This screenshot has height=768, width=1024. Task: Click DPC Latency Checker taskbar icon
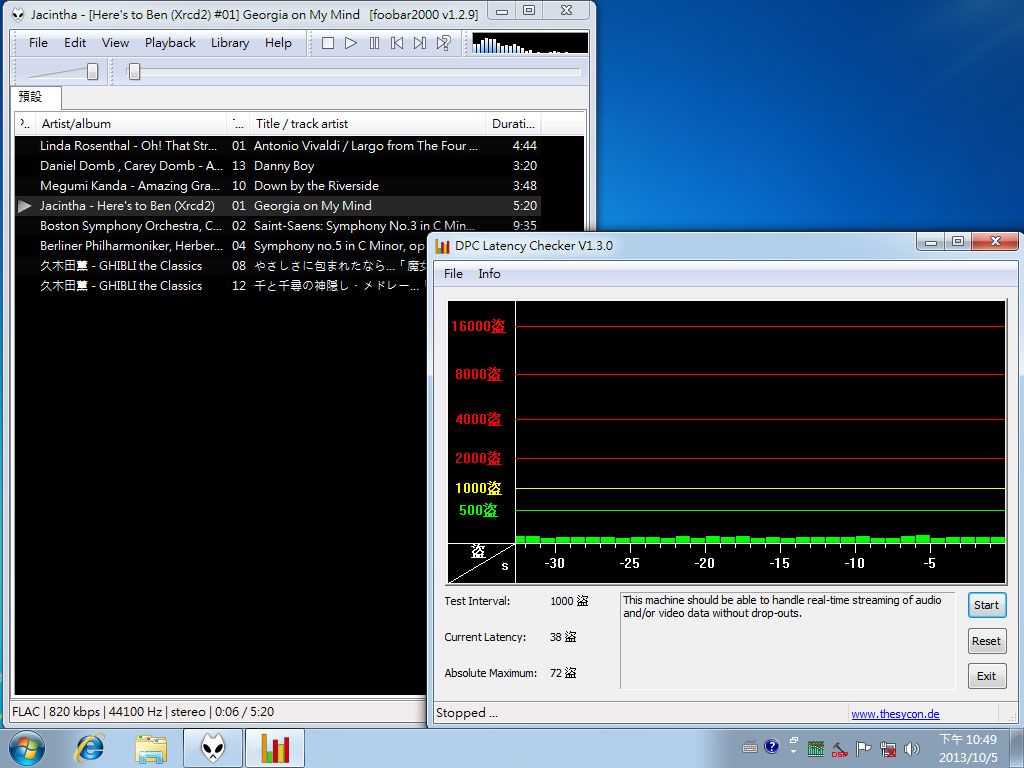pos(274,748)
